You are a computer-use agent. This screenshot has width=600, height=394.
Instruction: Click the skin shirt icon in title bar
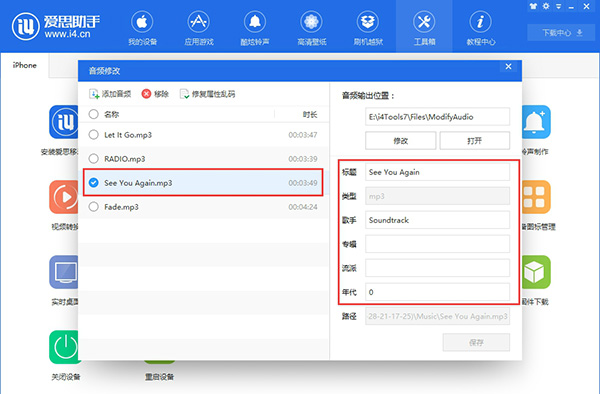pyautogui.click(x=533, y=6)
